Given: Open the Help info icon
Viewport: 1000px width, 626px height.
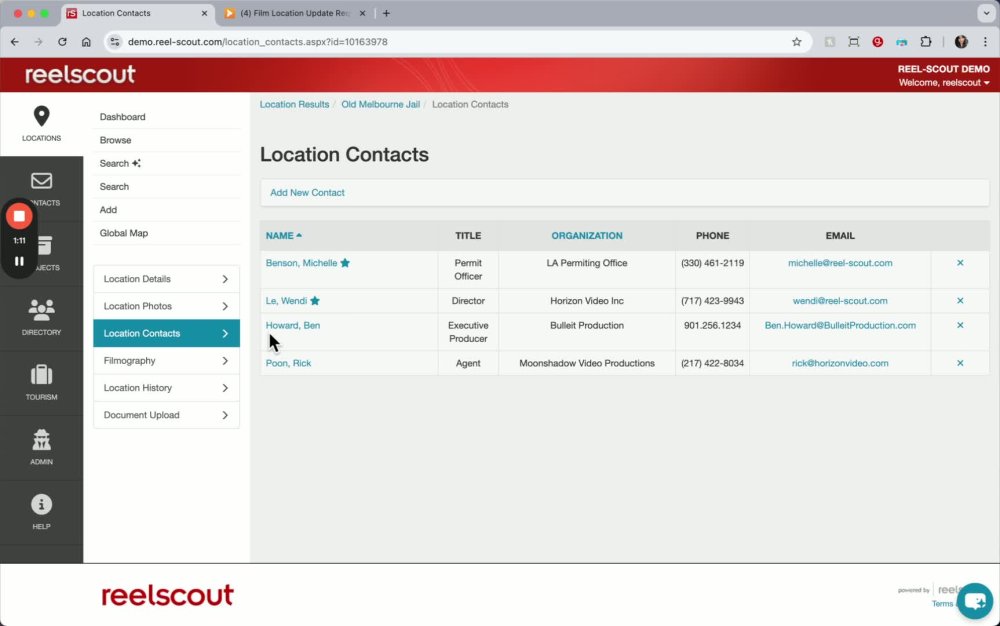Looking at the screenshot, I should [x=41, y=504].
